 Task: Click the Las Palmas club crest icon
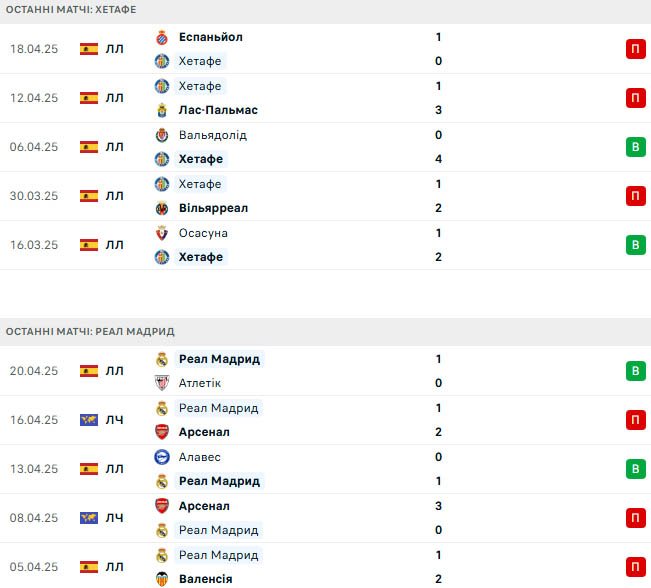pyautogui.click(x=162, y=110)
